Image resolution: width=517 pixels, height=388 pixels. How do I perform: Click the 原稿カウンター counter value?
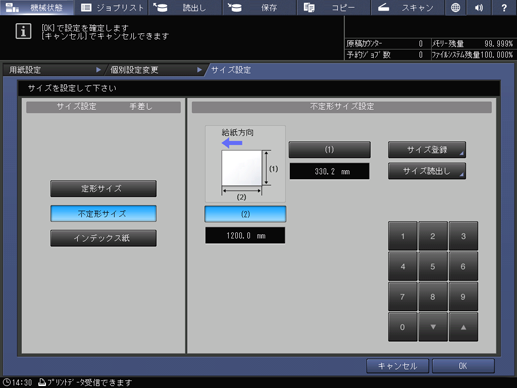[421, 44]
